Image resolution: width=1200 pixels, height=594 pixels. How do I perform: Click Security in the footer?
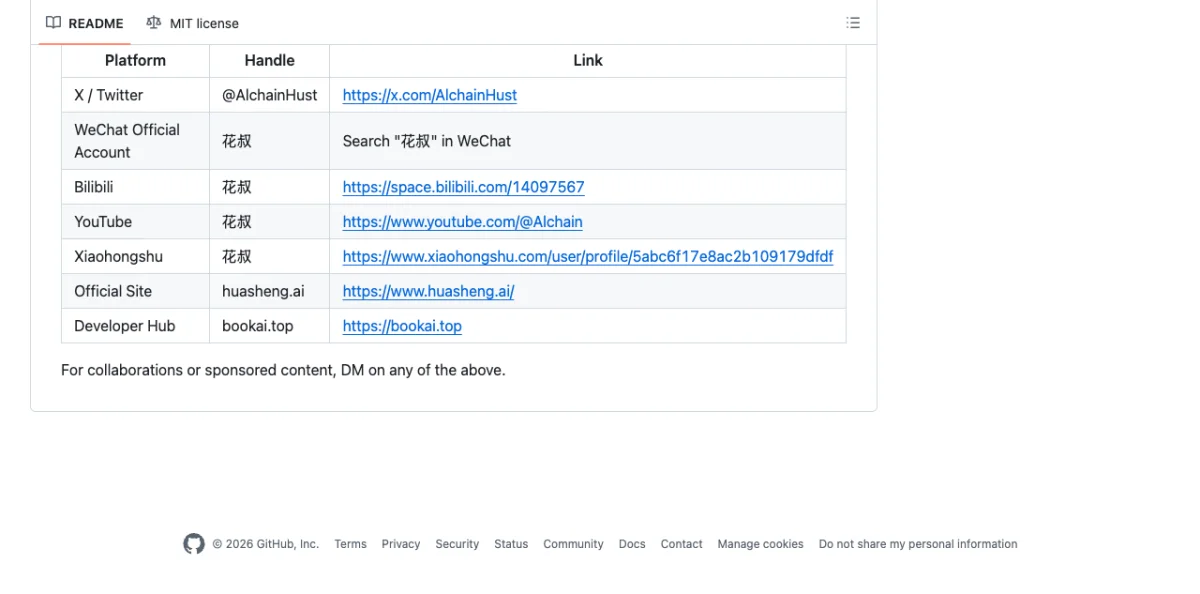(457, 544)
